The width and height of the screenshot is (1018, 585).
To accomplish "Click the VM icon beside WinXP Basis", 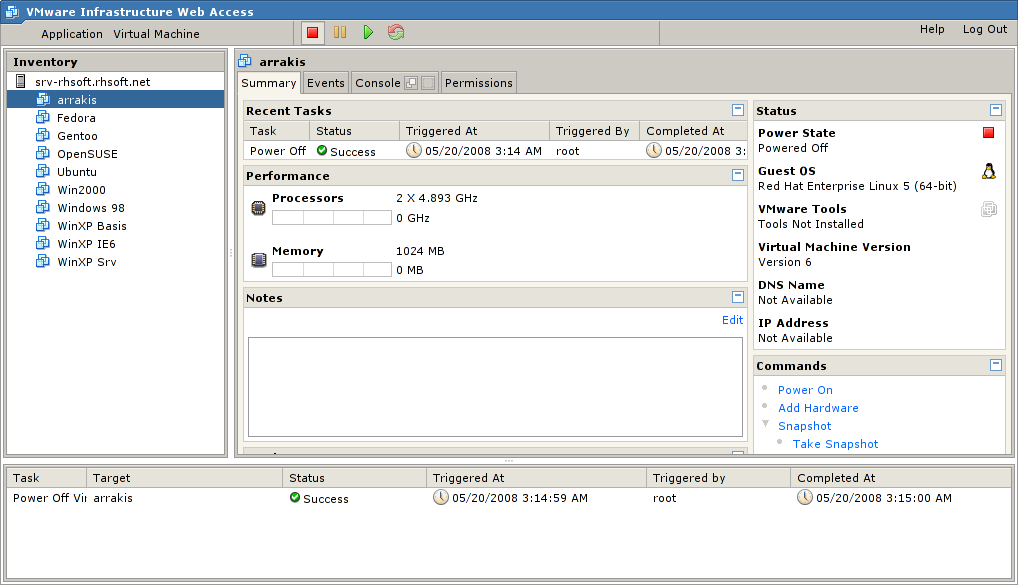I will pyautogui.click(x=43, y=225).
